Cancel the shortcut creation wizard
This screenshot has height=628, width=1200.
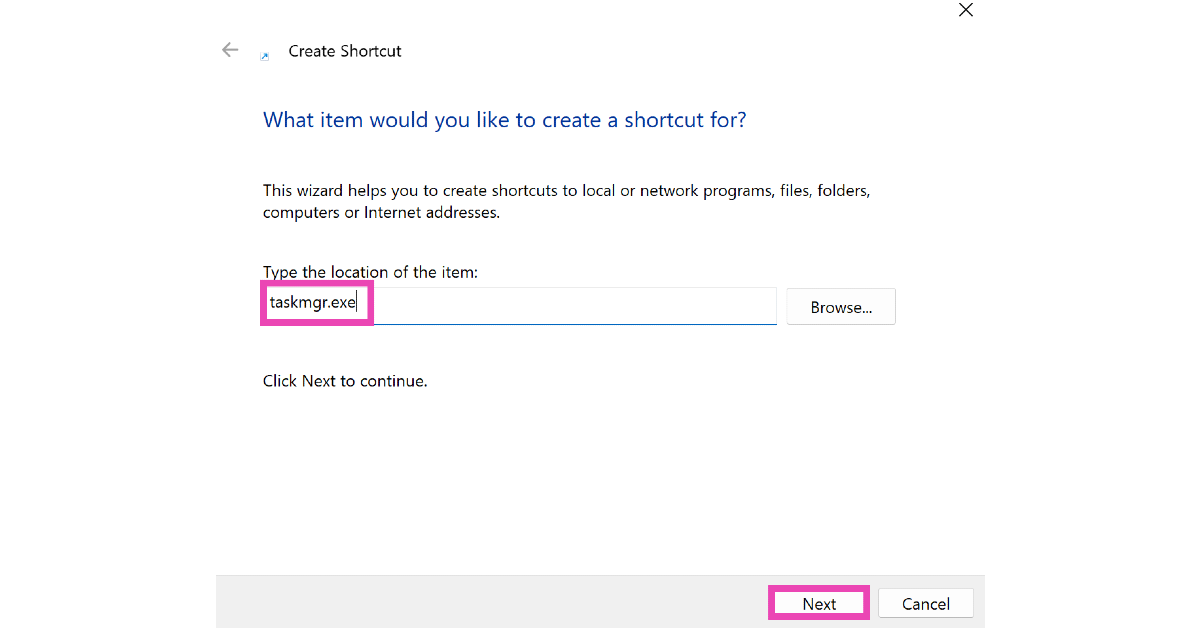[925, 603]
